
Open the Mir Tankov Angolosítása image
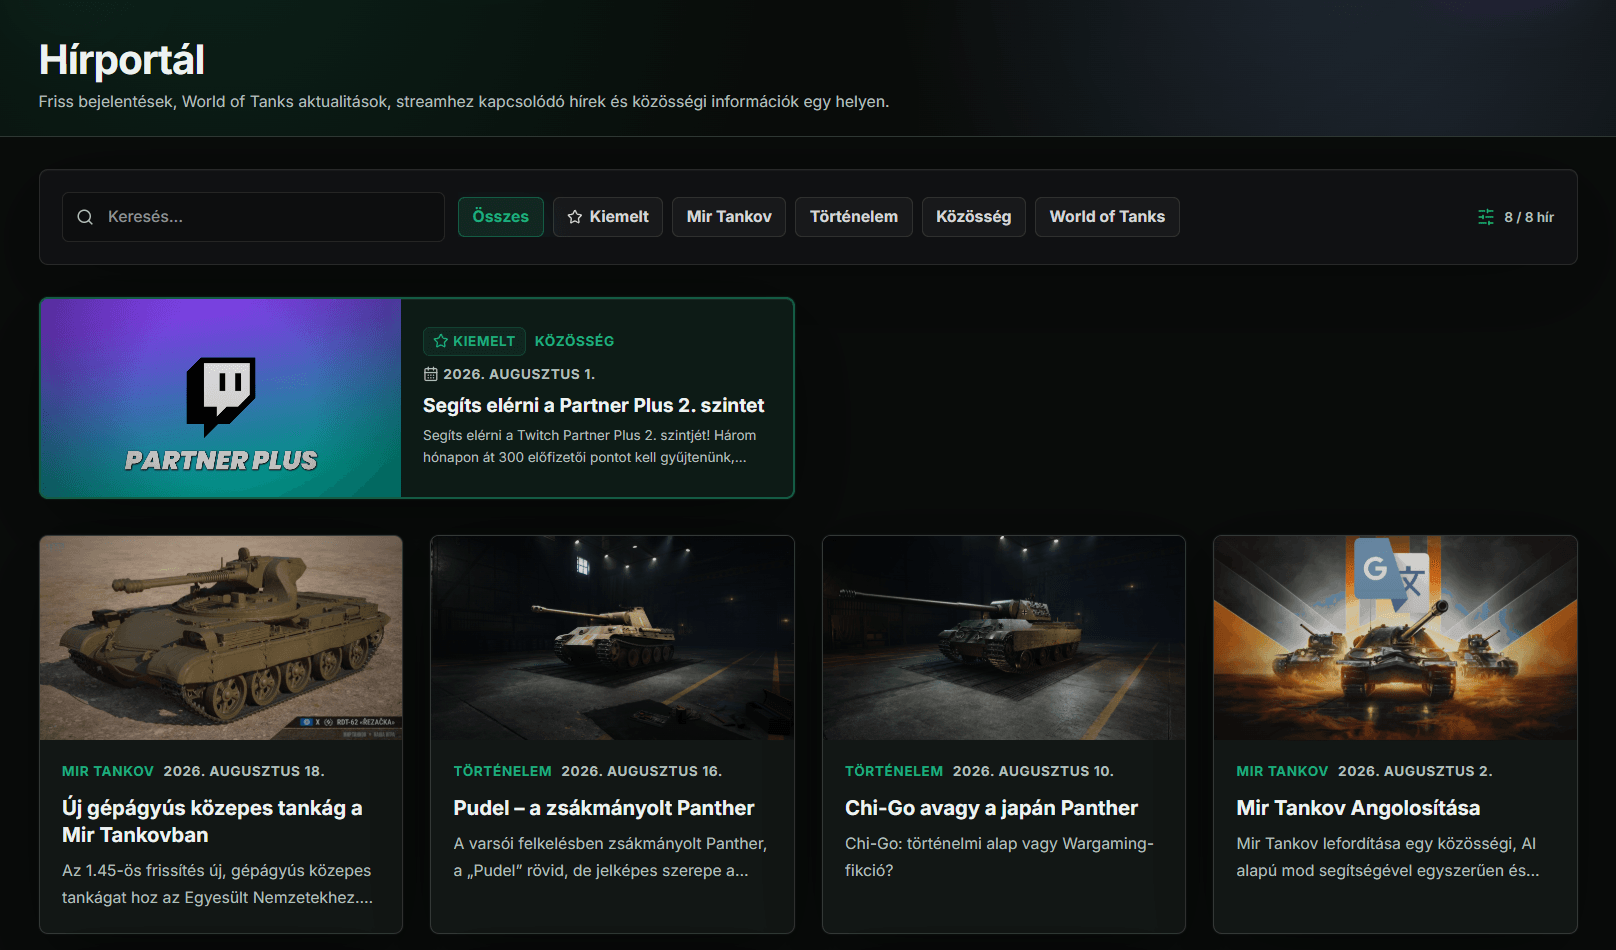[x=1395, y=638]
